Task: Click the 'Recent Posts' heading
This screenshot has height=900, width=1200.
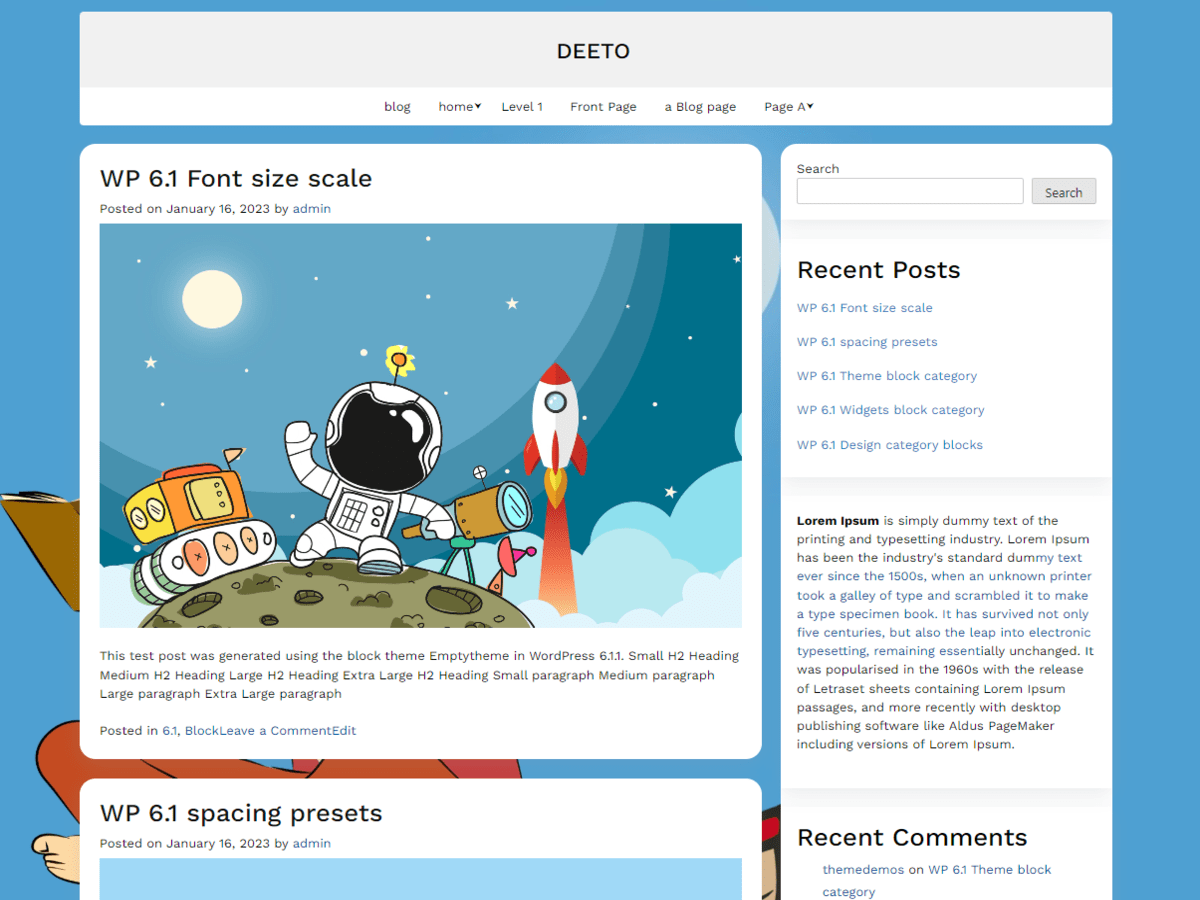Action: point(879,270)
